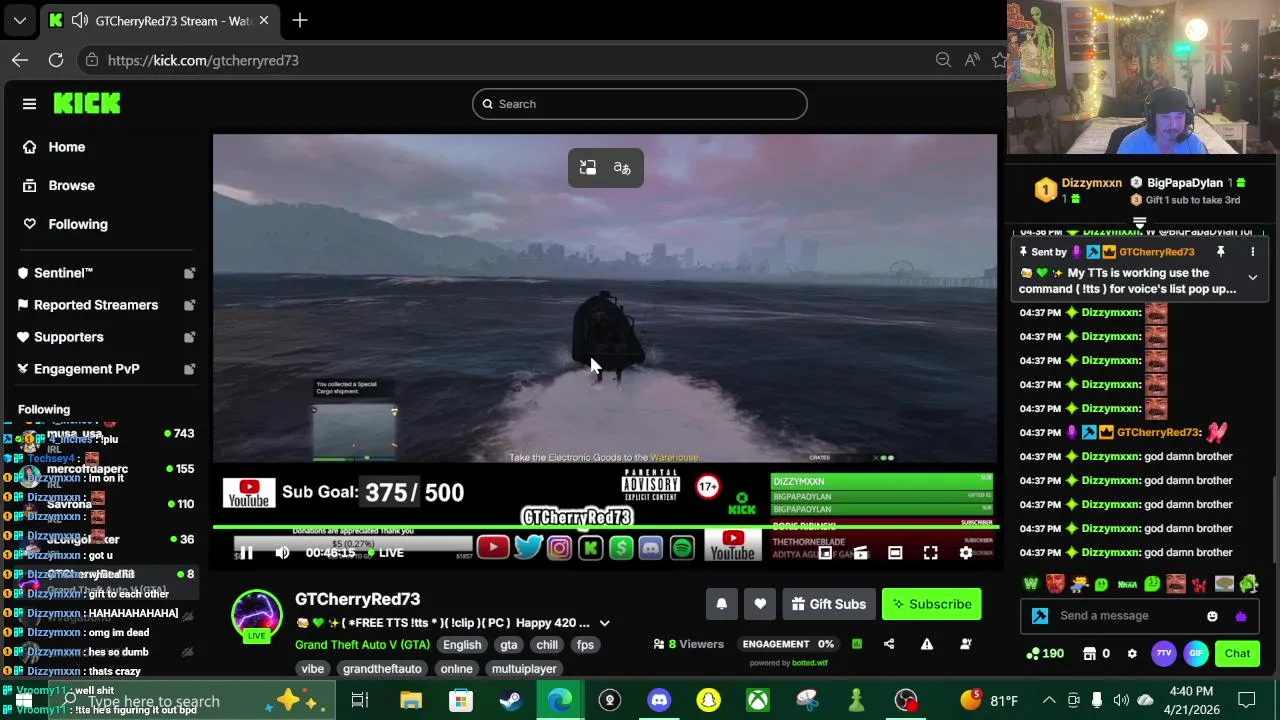Open Following in sidebar
This screenshot has width=1280, height=720.
pyautogui.click(x=77, y=224)
